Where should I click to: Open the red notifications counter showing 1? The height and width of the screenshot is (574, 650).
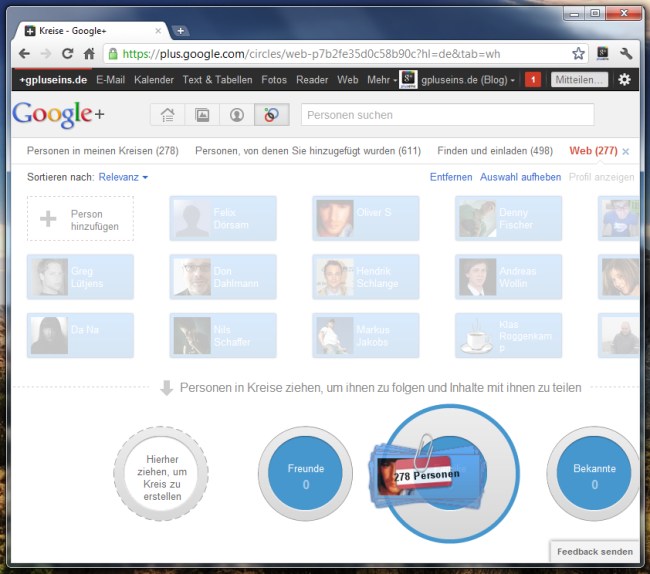click(x=533, y=80)
